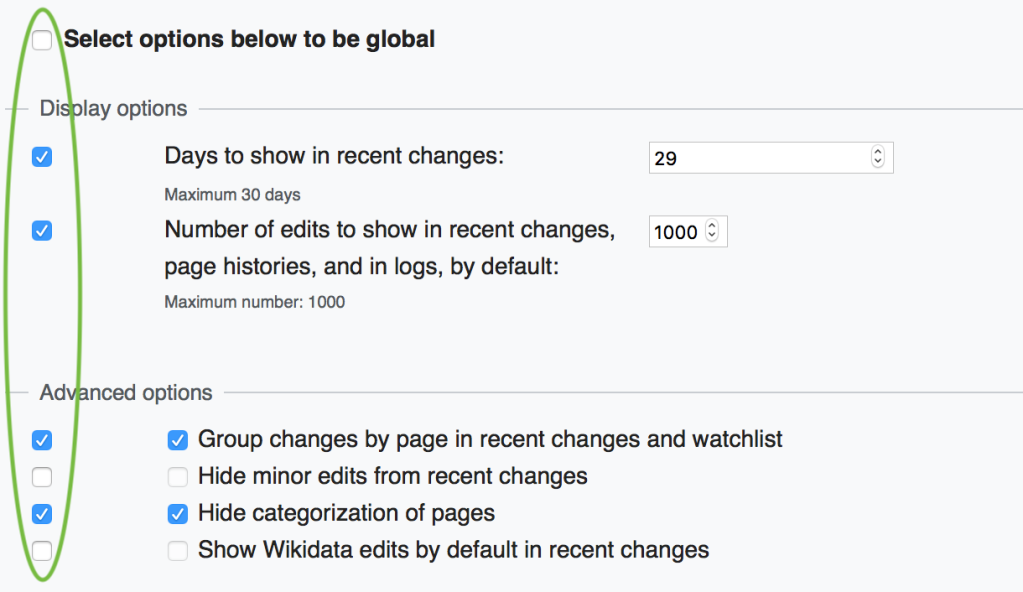Disable the 'Hide categorization of pages' option checkbox
Image resolution: width=1023 pixels, height=592 pixels.
[177, 514]
